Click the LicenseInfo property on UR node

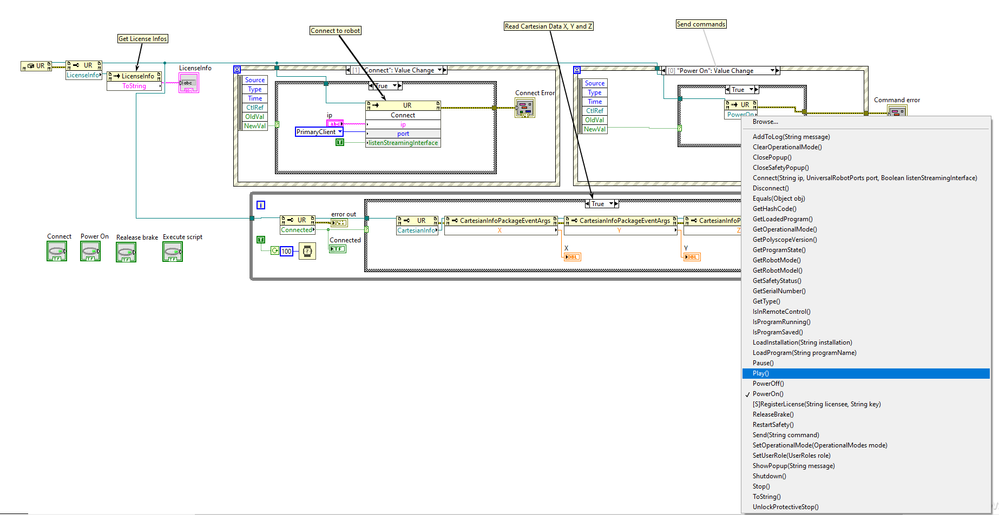point(82,75)
